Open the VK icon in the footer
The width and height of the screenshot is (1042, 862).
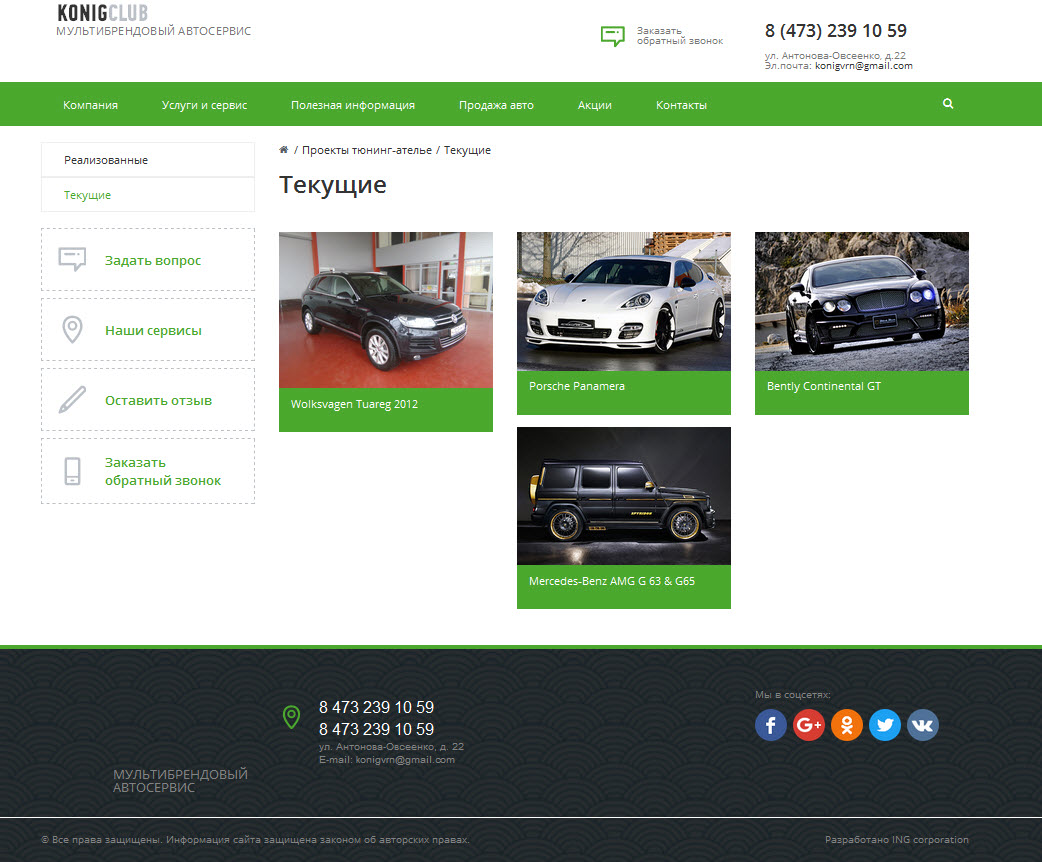click(x=922, y=724)
